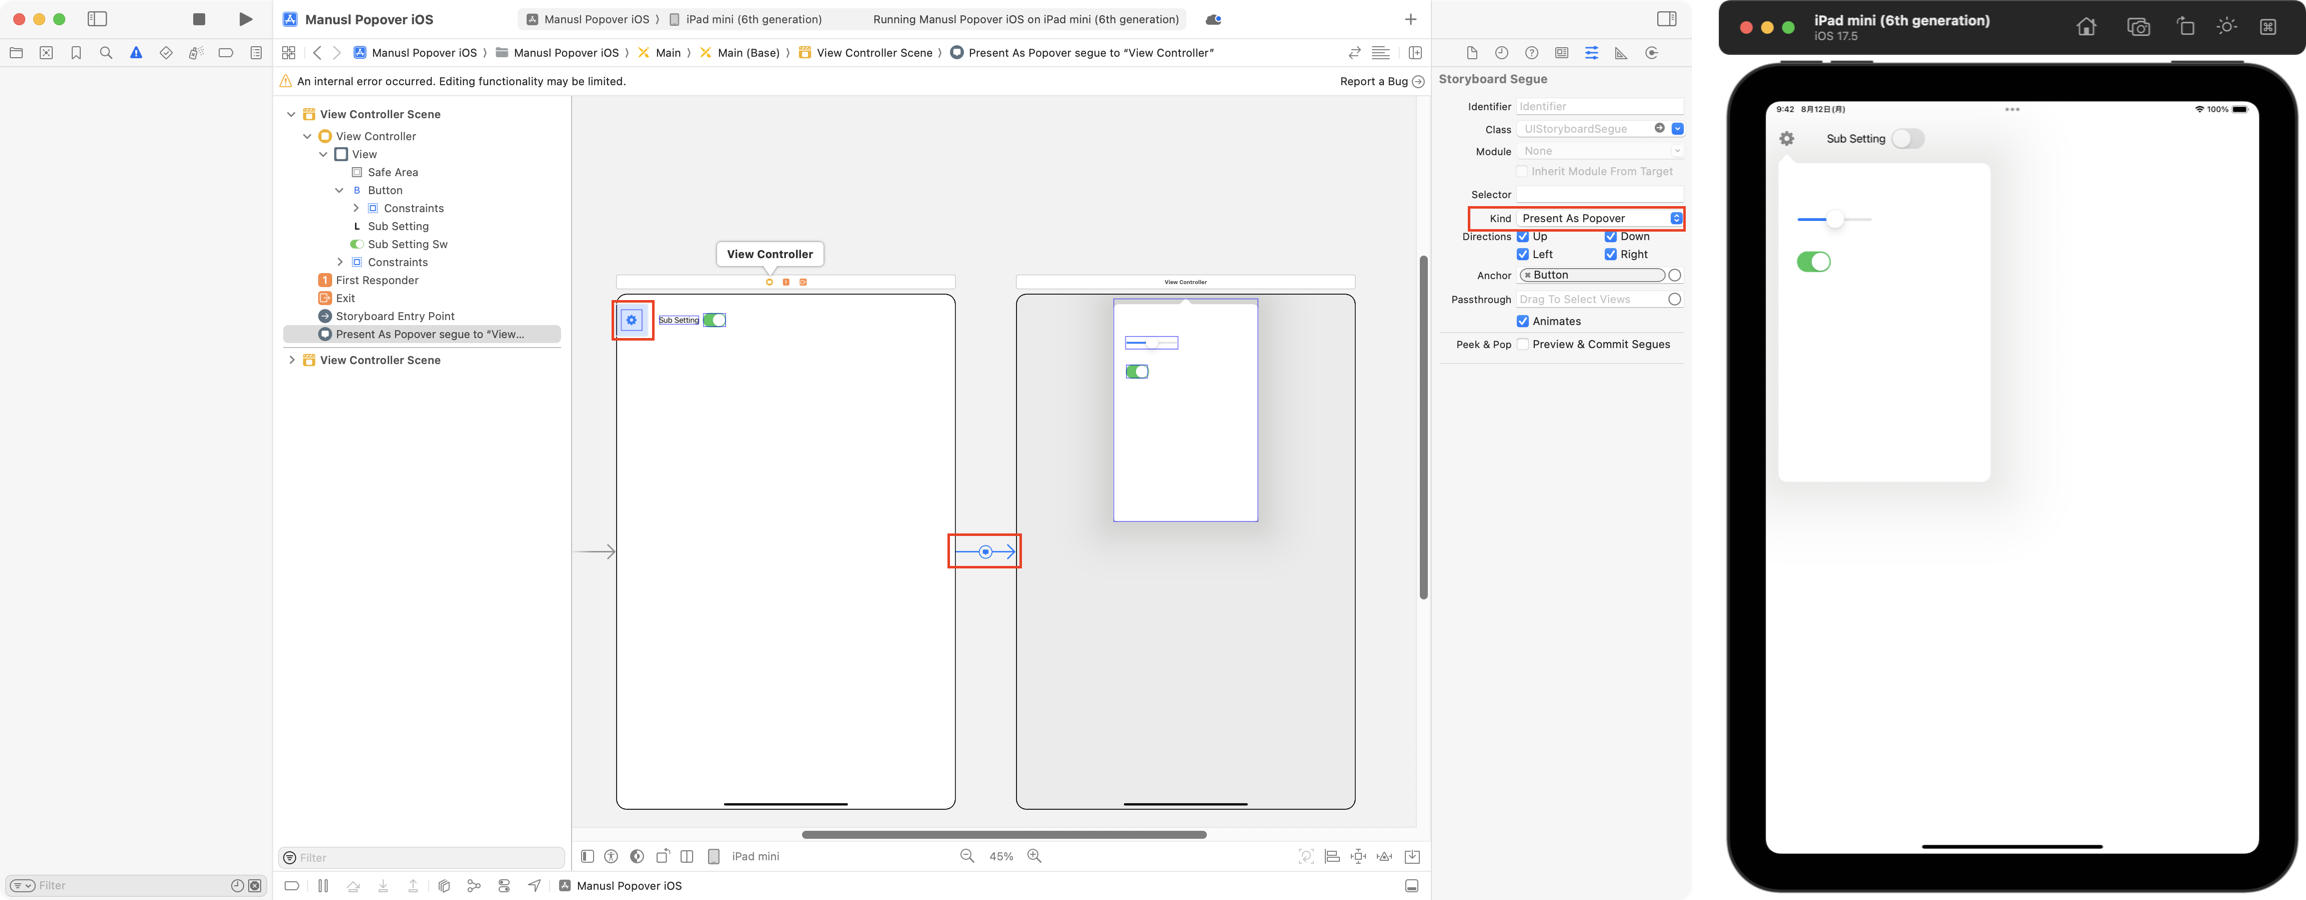Click the Run play button

pyautogui.click(x=245, y=19)
